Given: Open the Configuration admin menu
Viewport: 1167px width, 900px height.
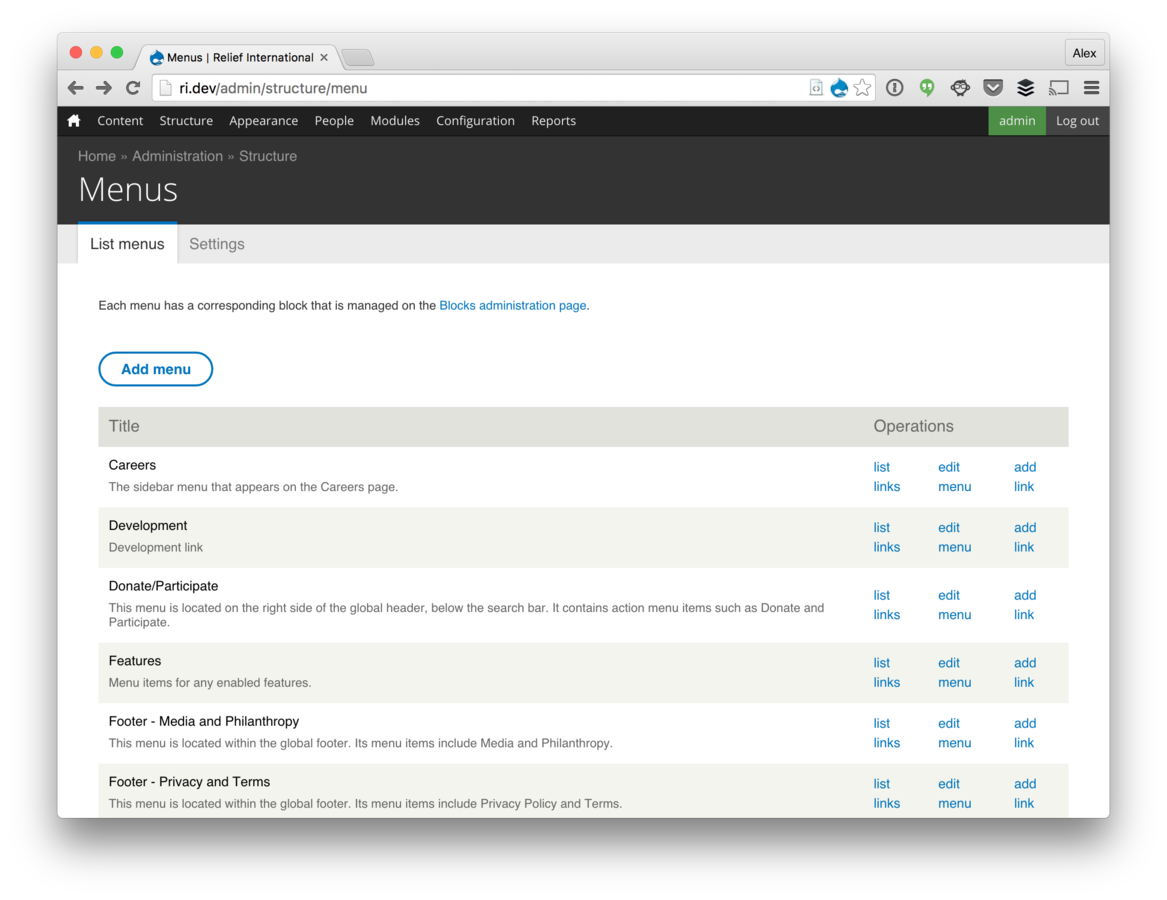Looking at the screenshot, I should [x=476, y=121].
